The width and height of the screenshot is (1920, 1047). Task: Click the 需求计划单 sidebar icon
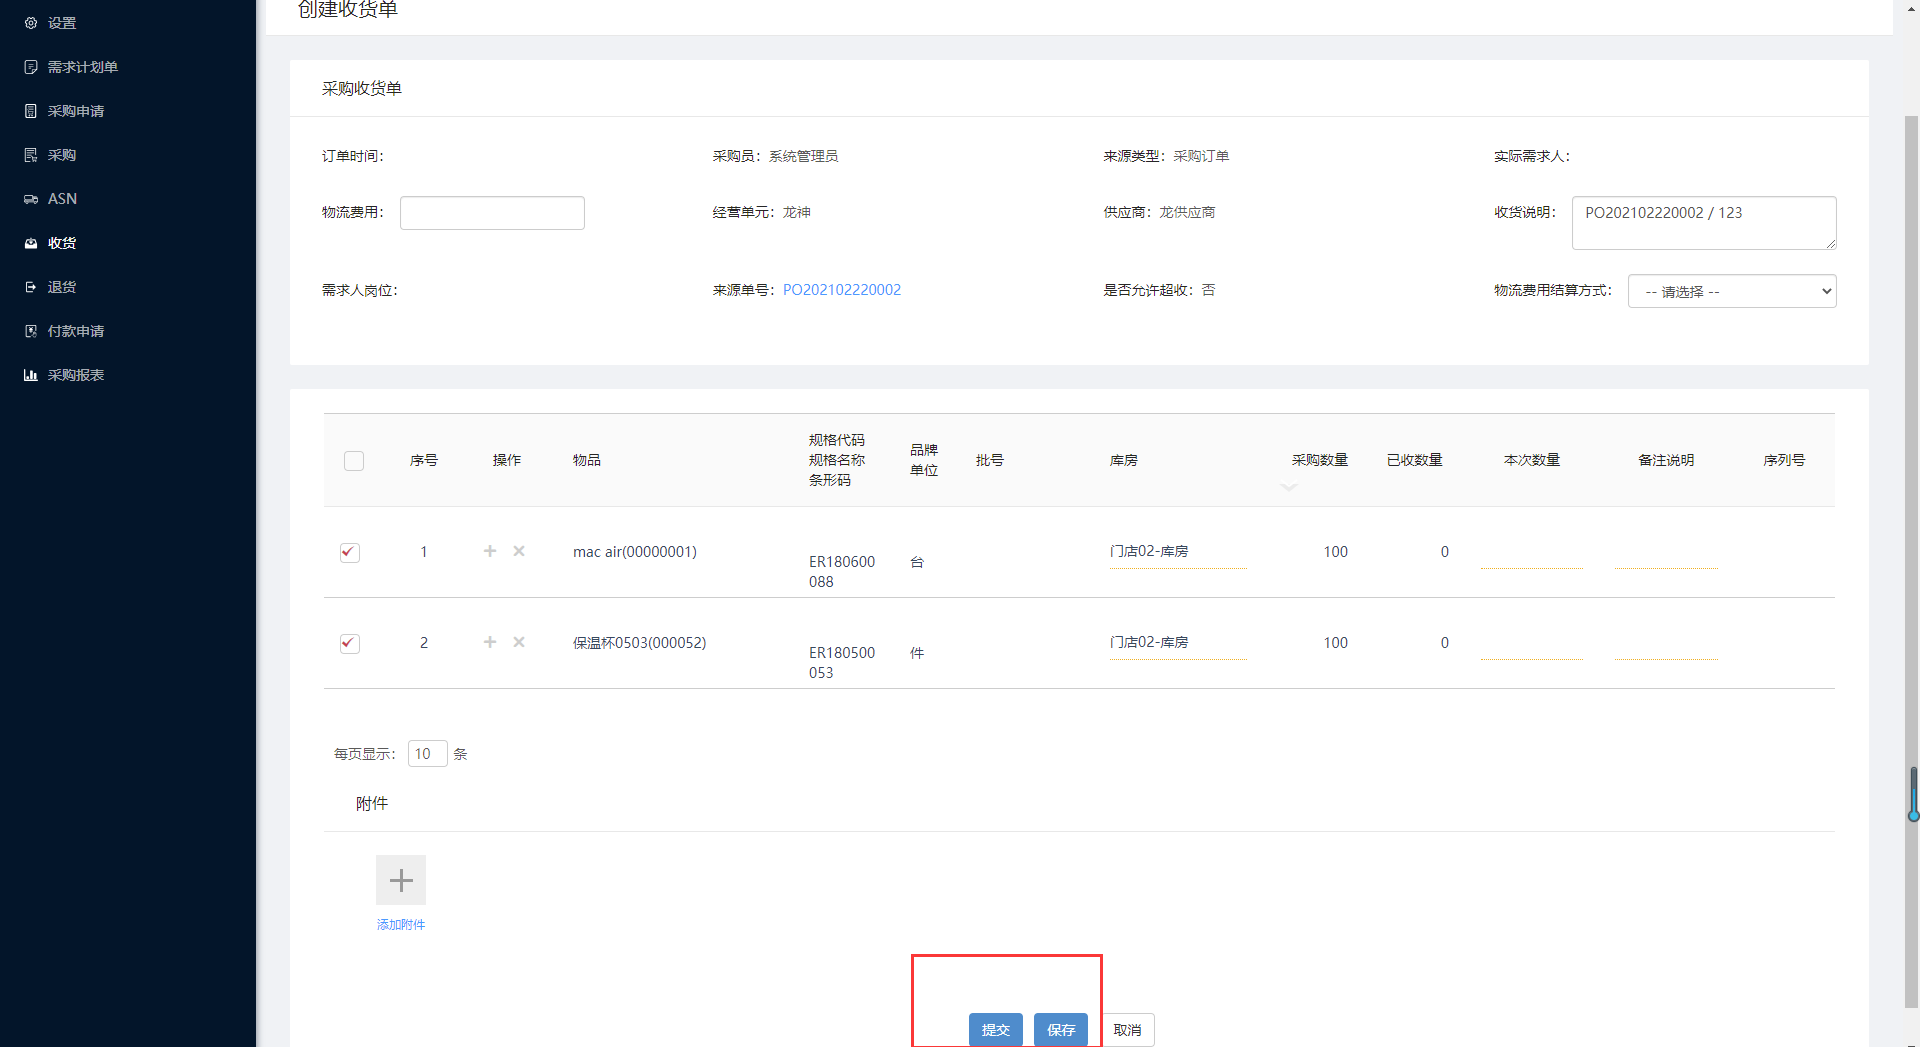click(x=31, y=67)
